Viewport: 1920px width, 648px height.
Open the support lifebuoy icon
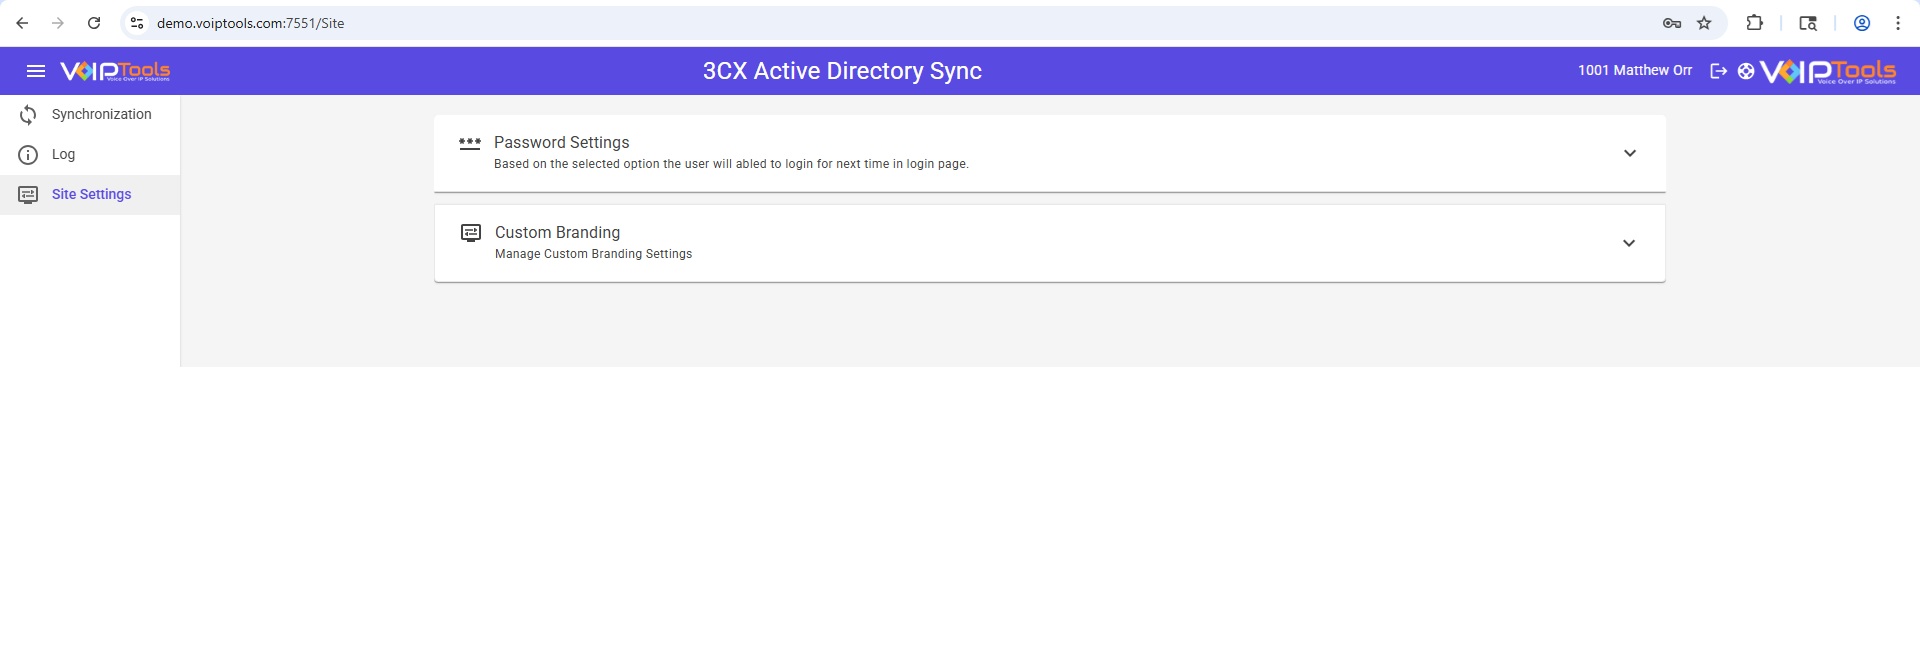pyautogui.click(x=1745, y=71)
